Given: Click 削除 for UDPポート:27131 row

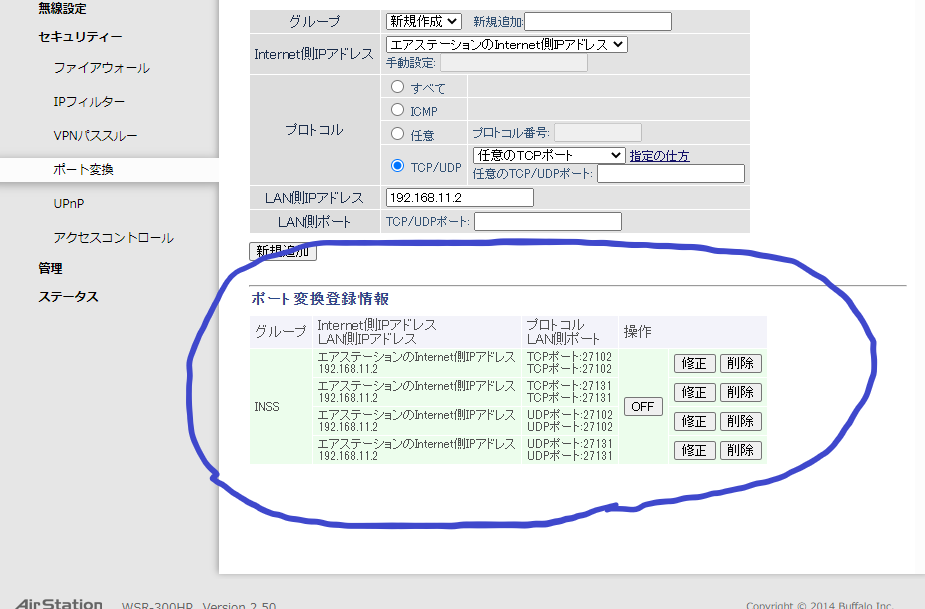Looking at the screenshot, I should [x=740, y=450].
